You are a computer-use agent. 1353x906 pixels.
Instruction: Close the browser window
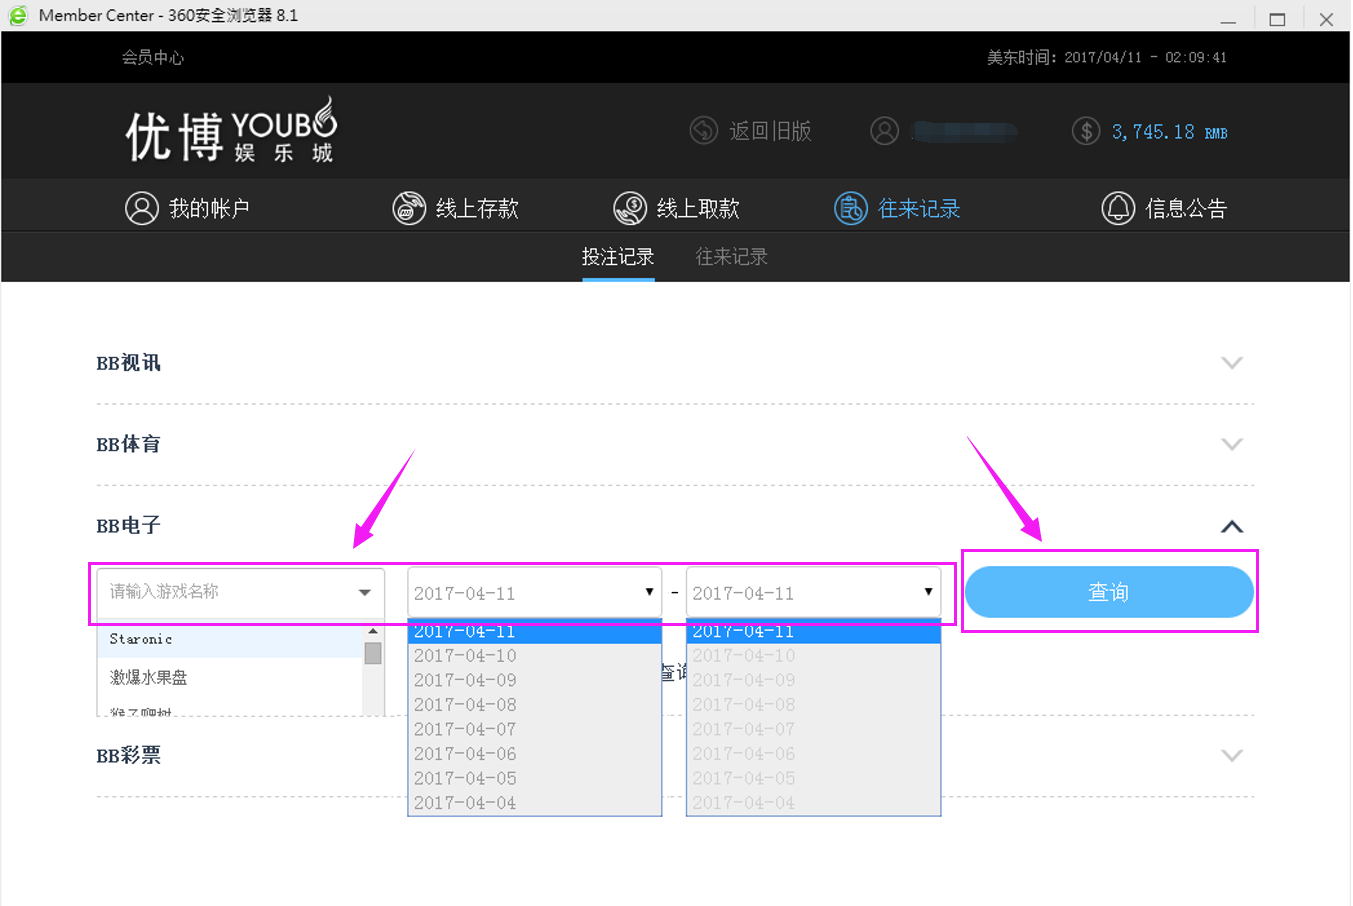1326,19
